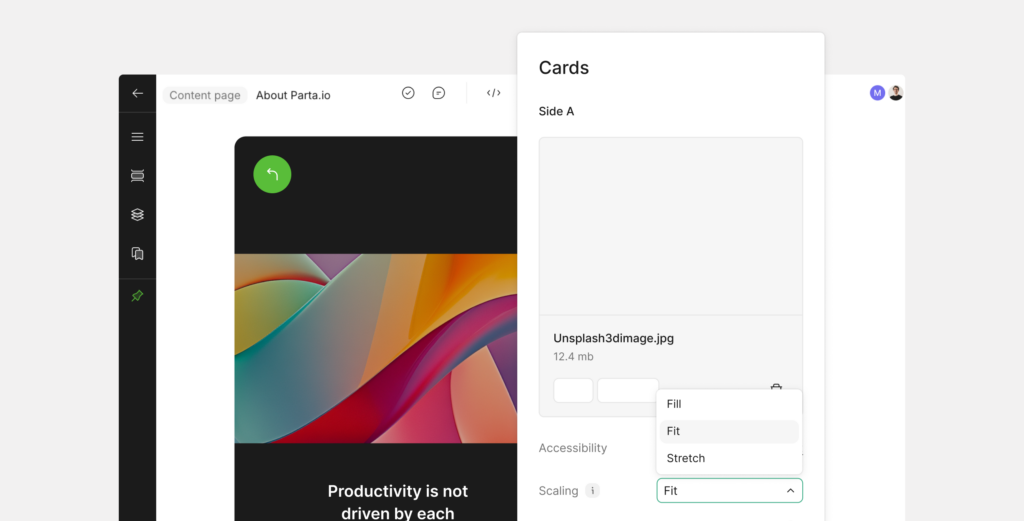The image size is (1024, 521).
Task: Click the back arrow in the sidebar
Action: click(x=137, y=93)
